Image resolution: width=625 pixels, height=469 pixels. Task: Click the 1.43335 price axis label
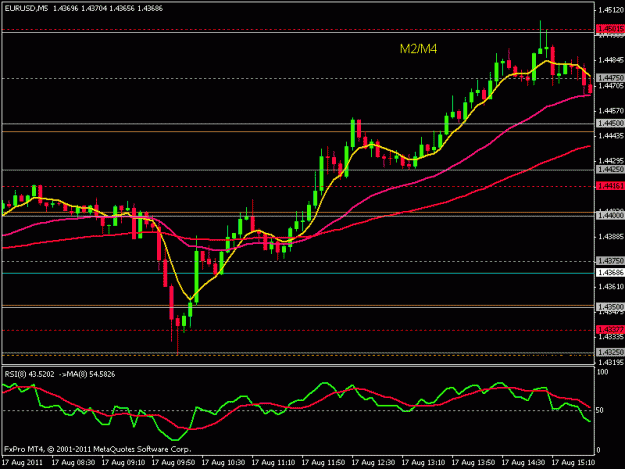(x=611, y=337)
